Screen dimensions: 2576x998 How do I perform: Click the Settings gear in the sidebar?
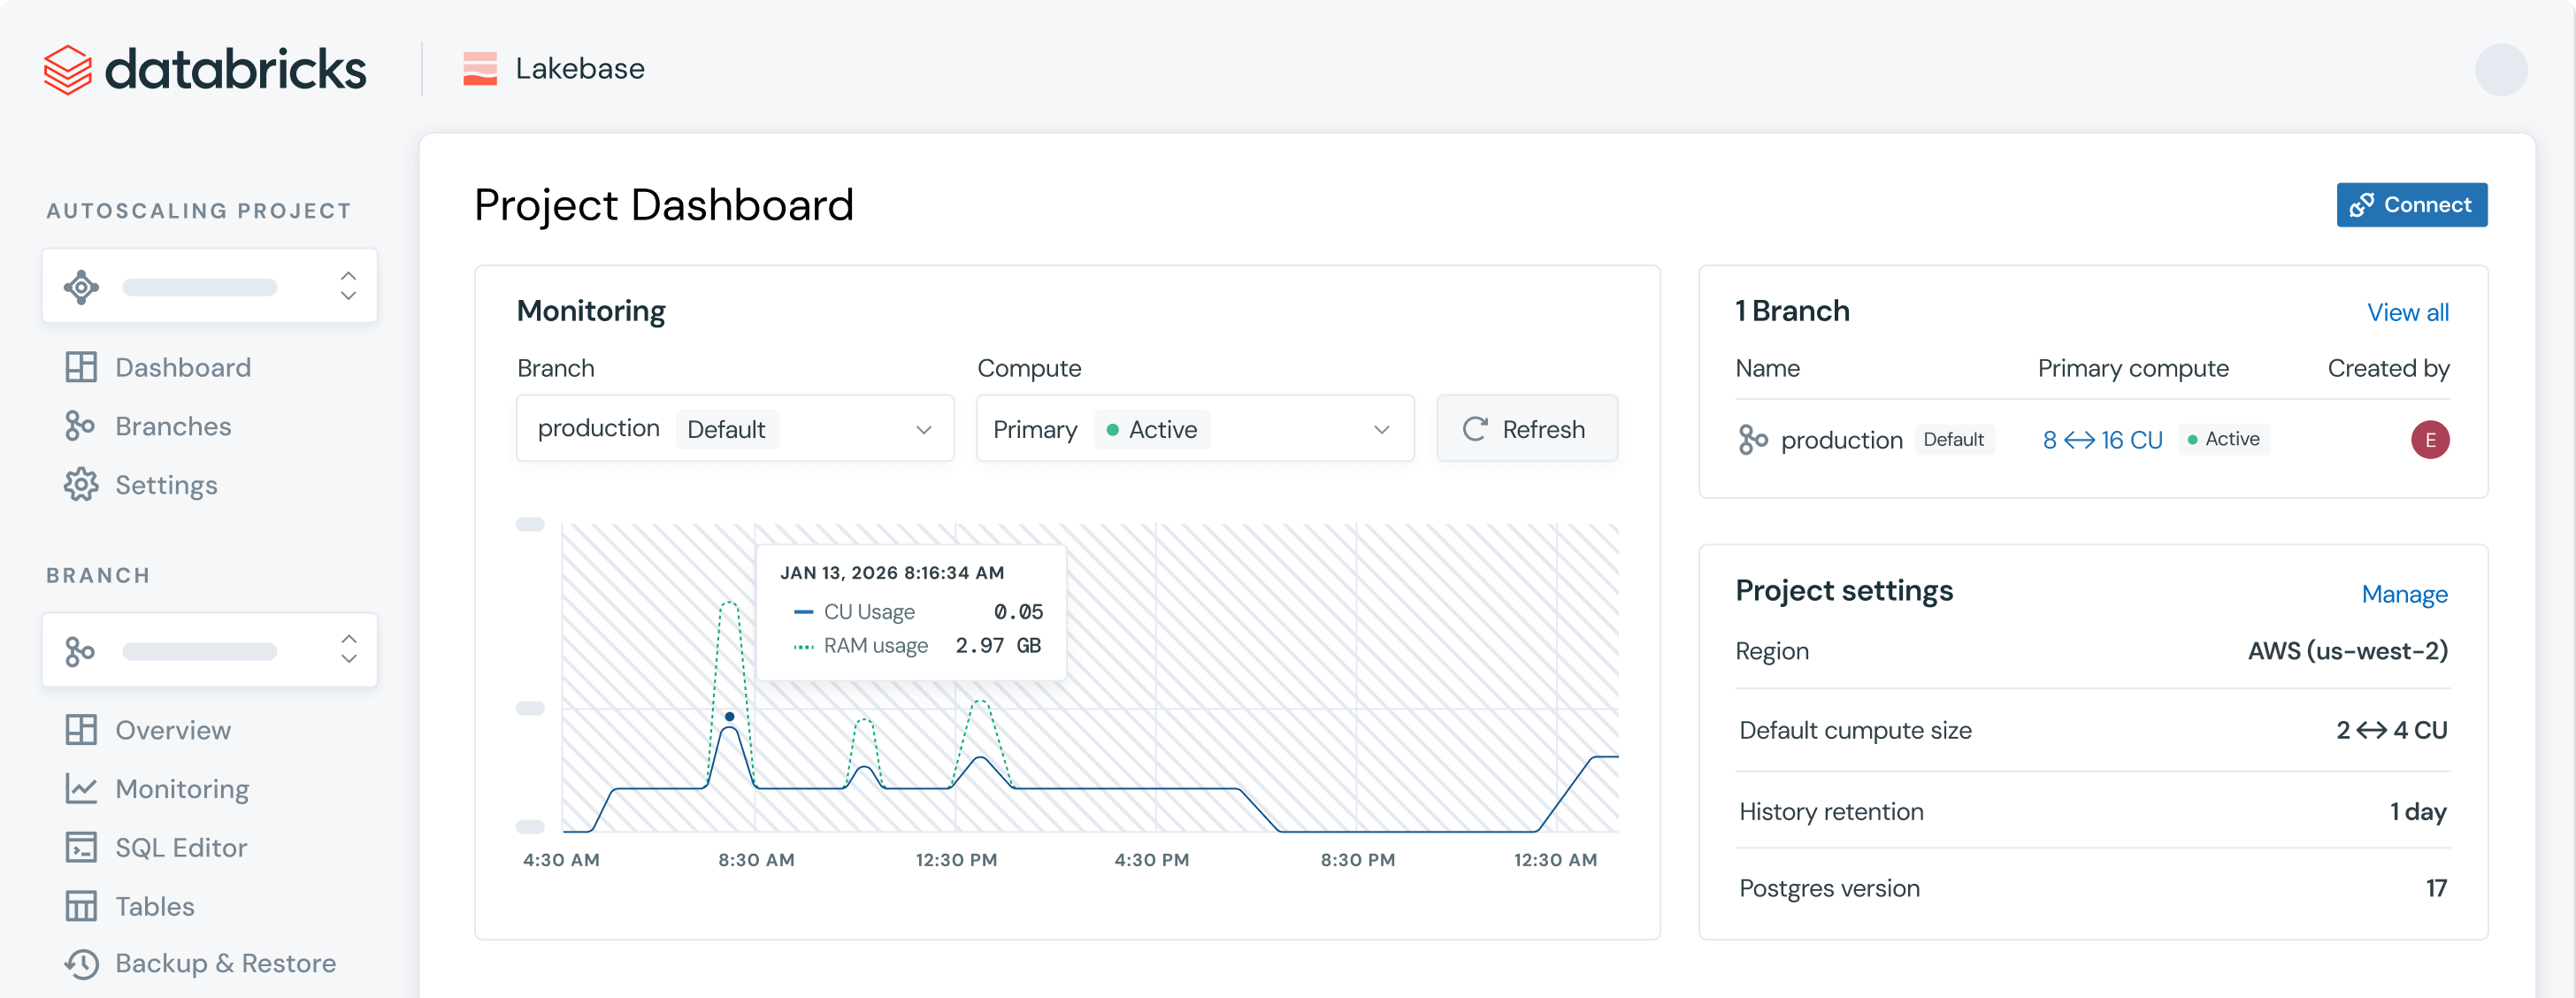[x=80, y=485]
